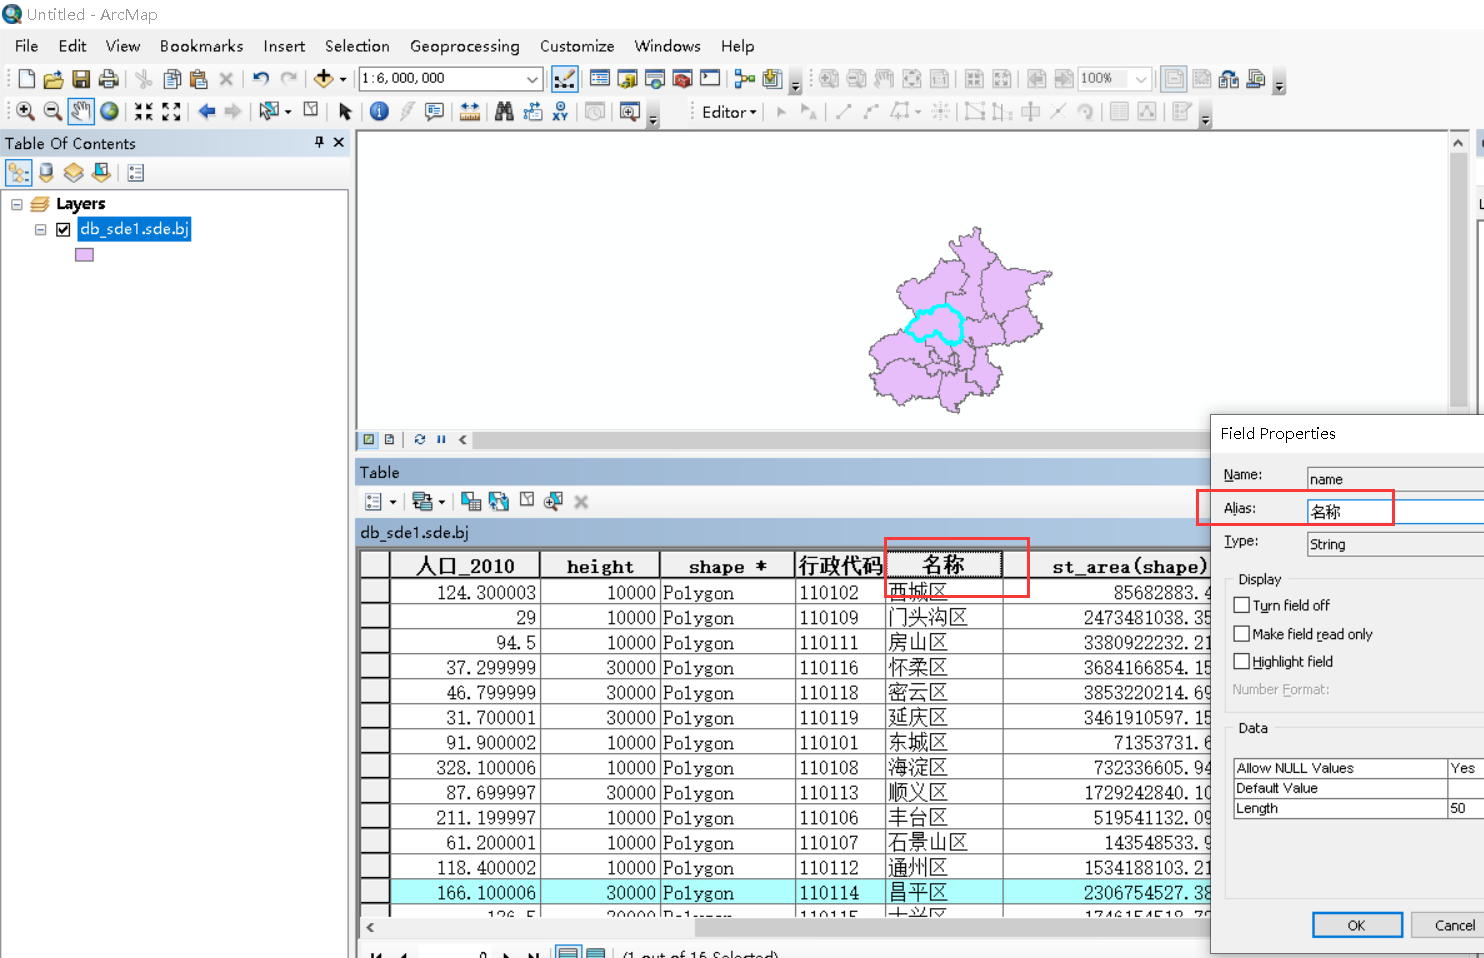Select the Pan tool

click(81, 111)
